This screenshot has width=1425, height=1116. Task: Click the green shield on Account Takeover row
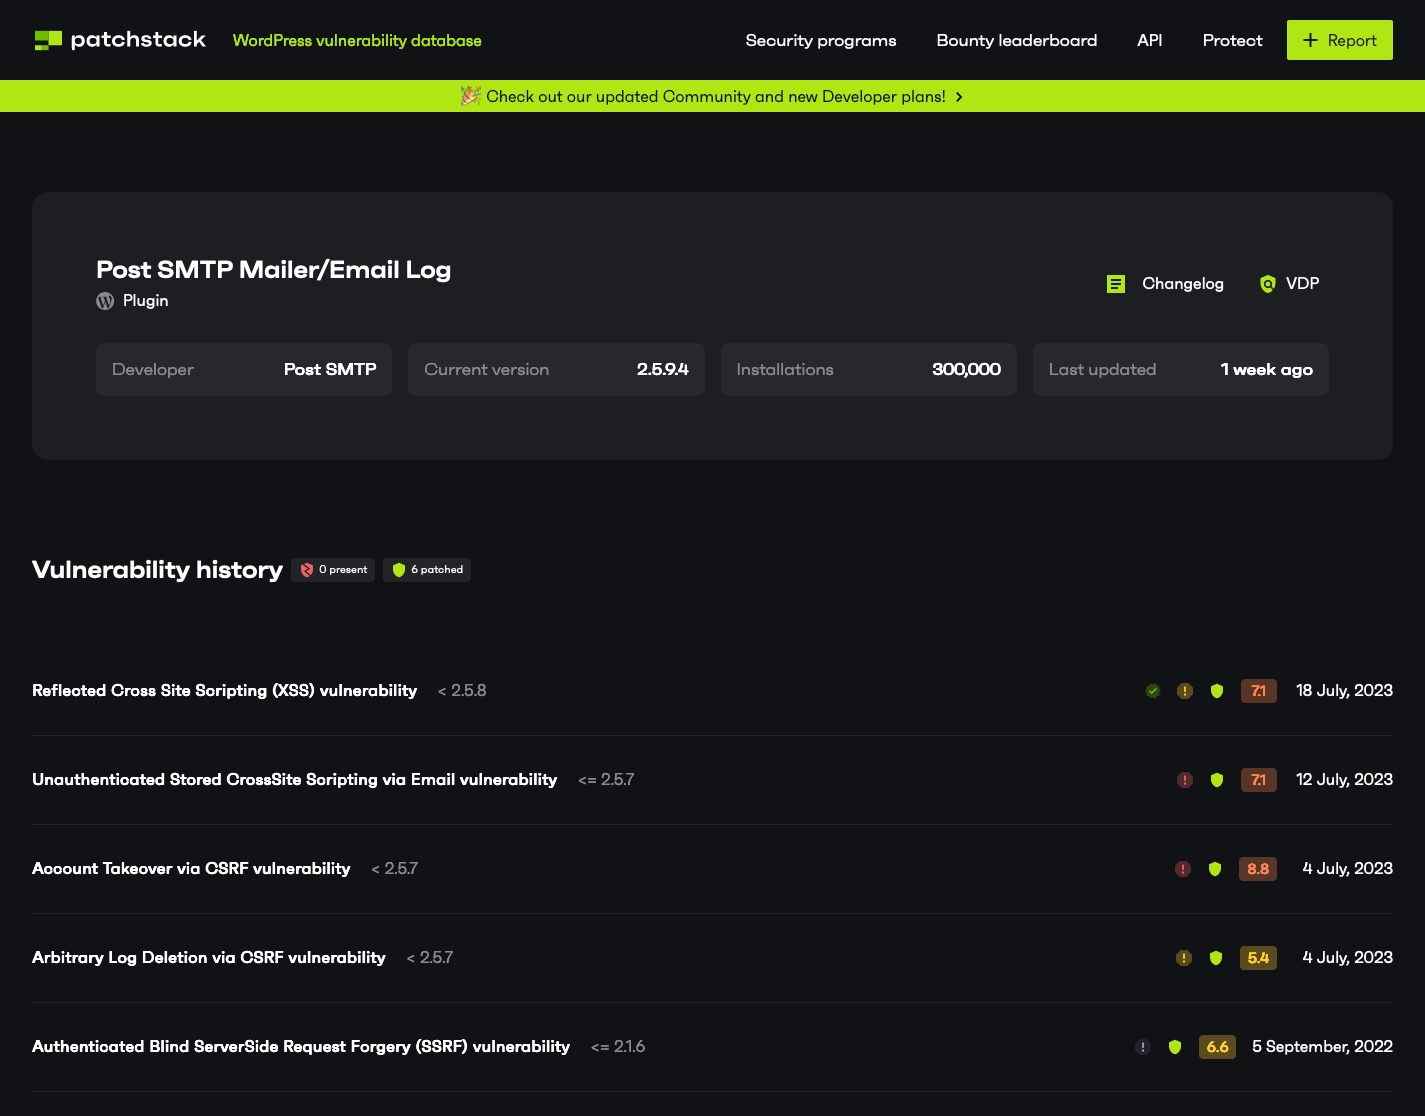pyautogui.click(x=1215, y=869)
